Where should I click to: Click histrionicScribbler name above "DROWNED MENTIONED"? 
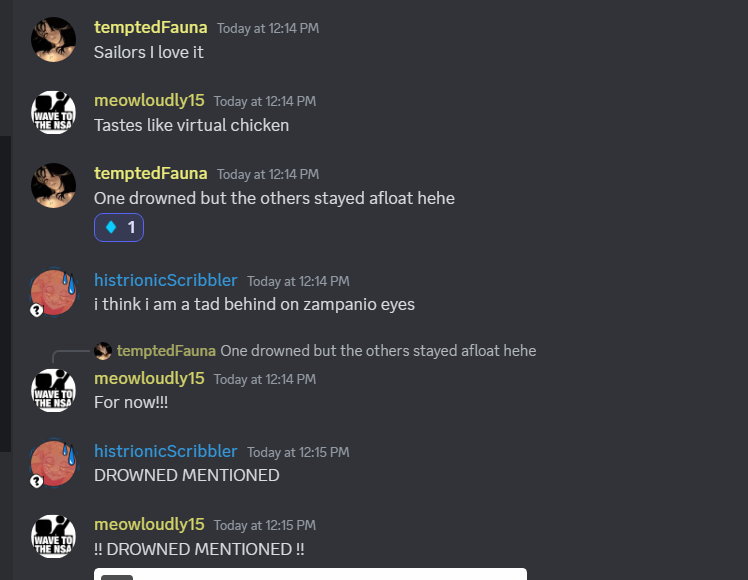click(166, 452)
